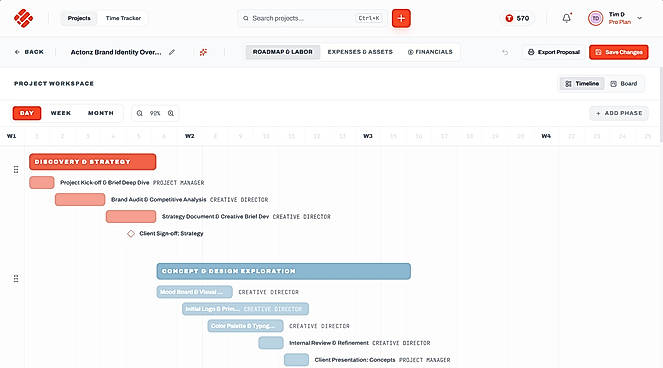Screen dimensions: 663x368
Task: Select Strategy Document task bar
Action: pos(131,216)
